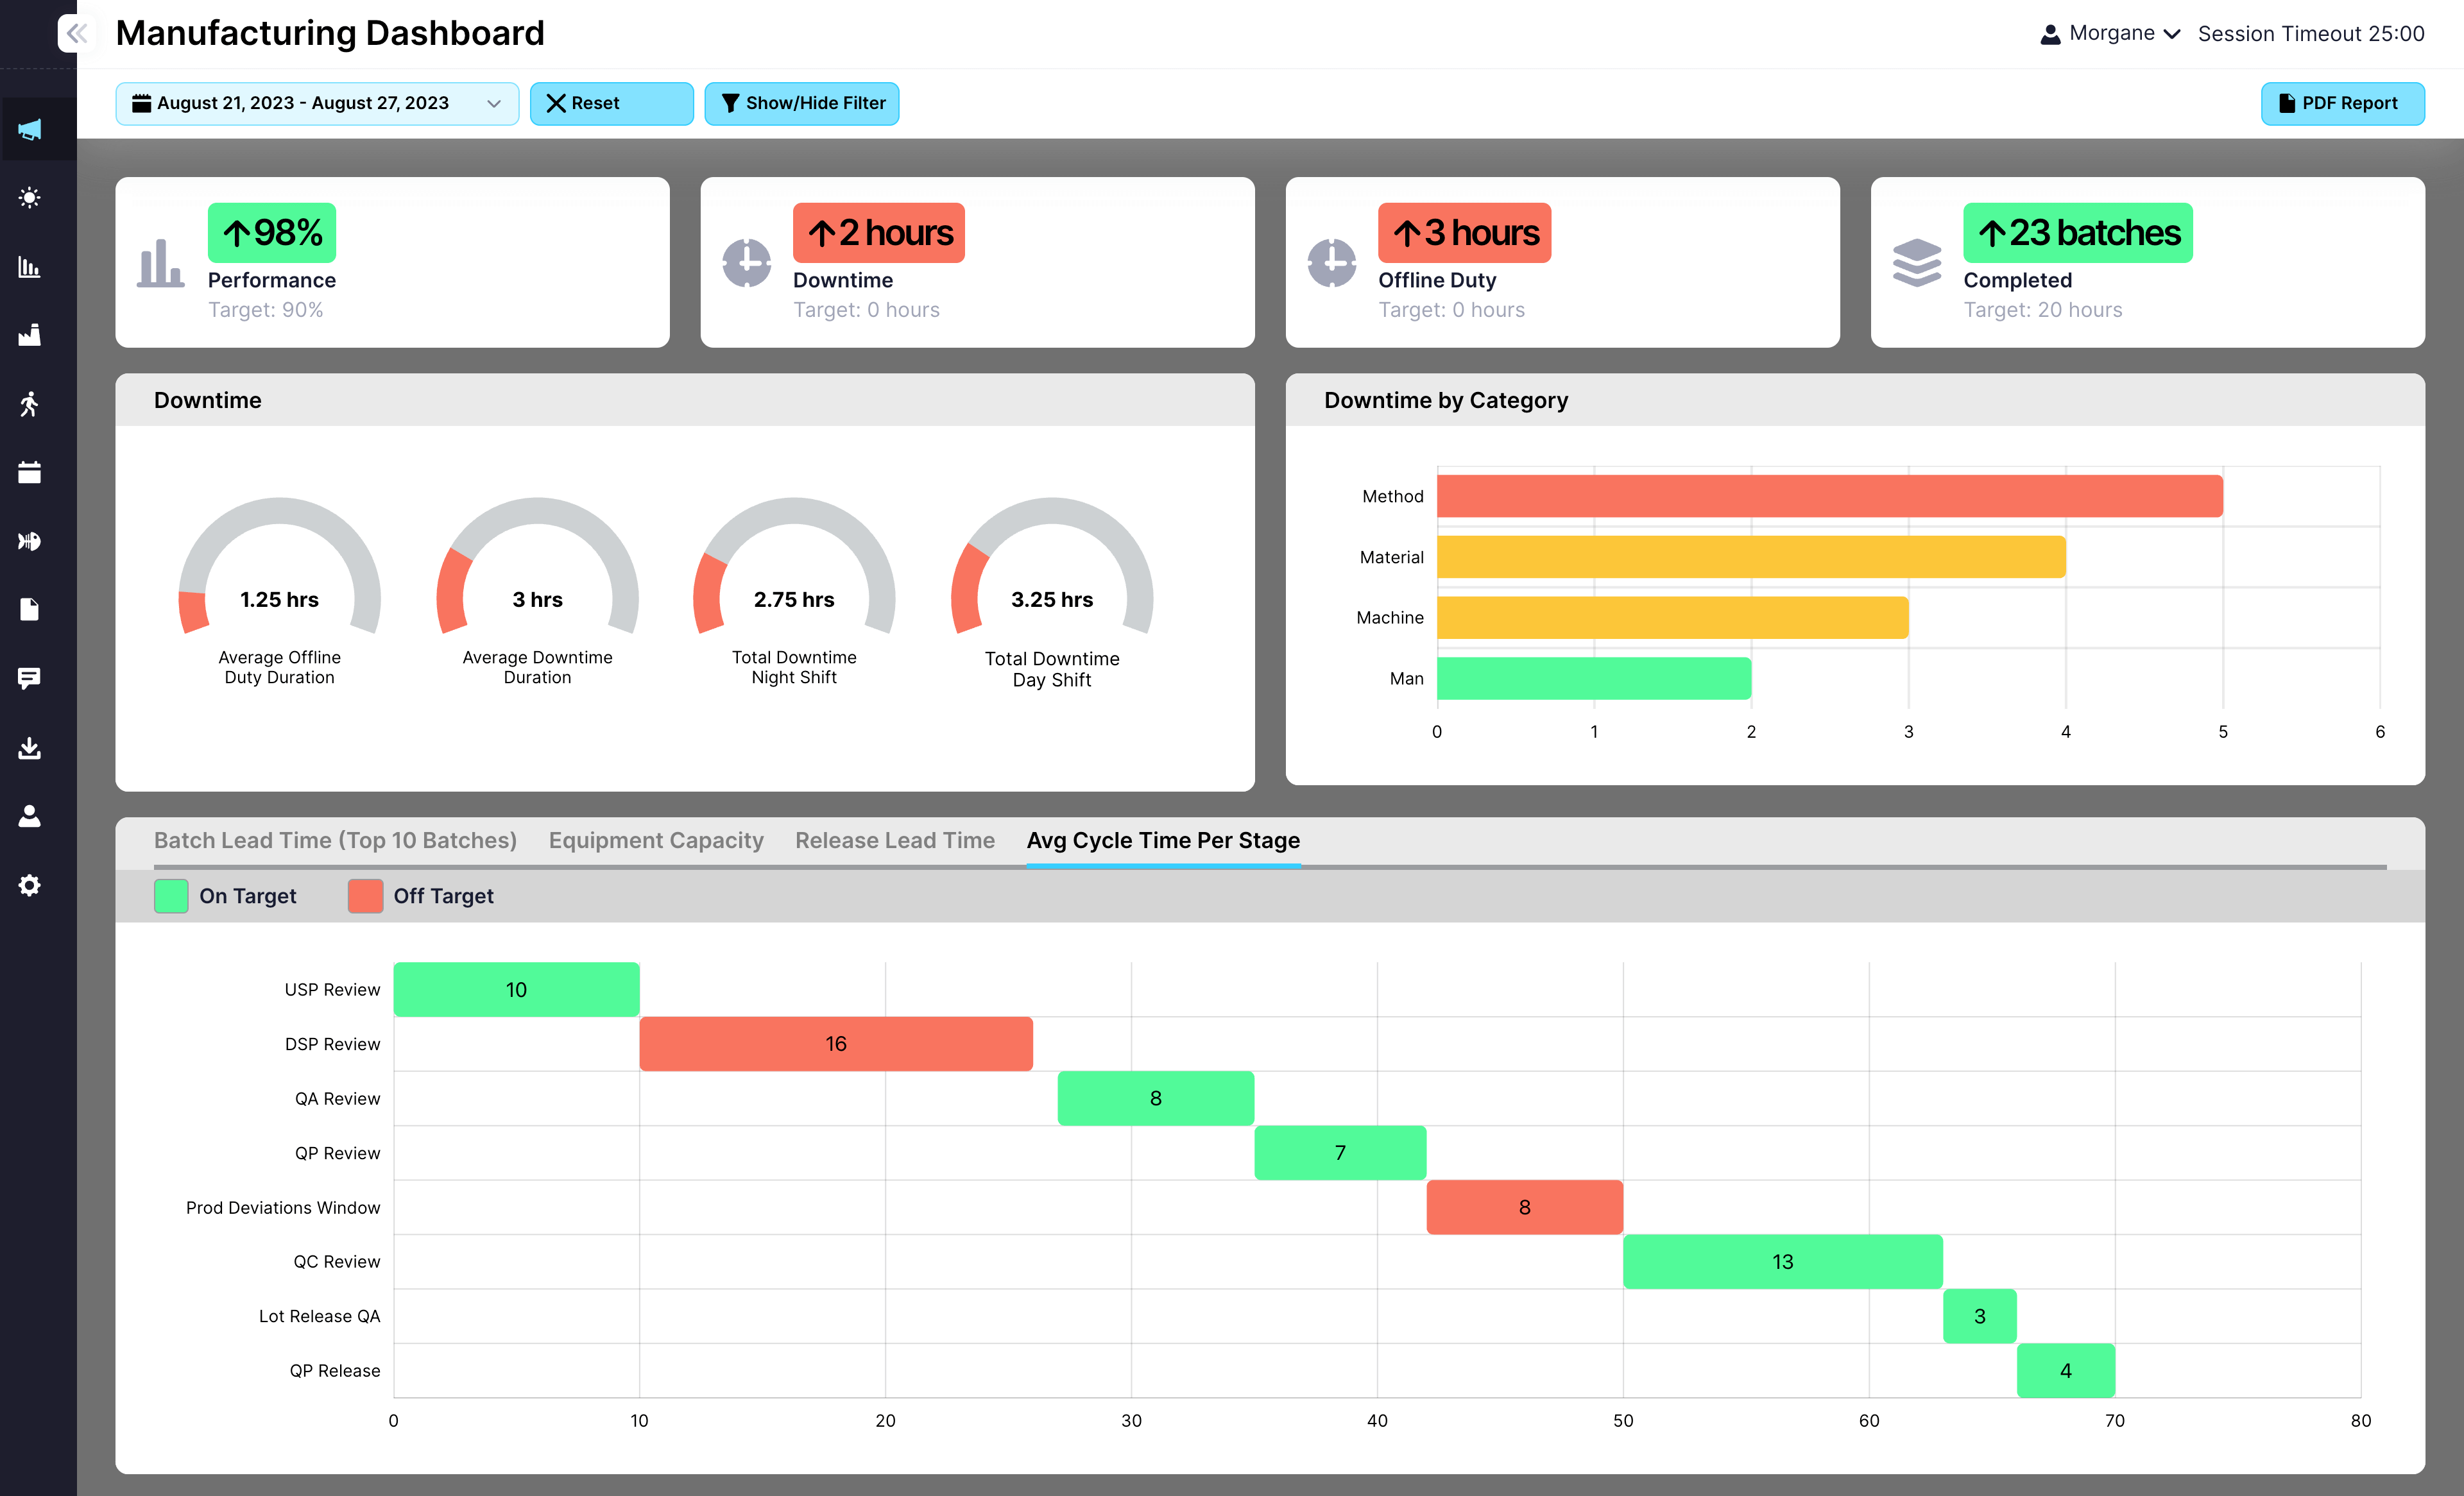
Task: Toggle filters with Show/Hide Filter button
Action: point(801,103)
